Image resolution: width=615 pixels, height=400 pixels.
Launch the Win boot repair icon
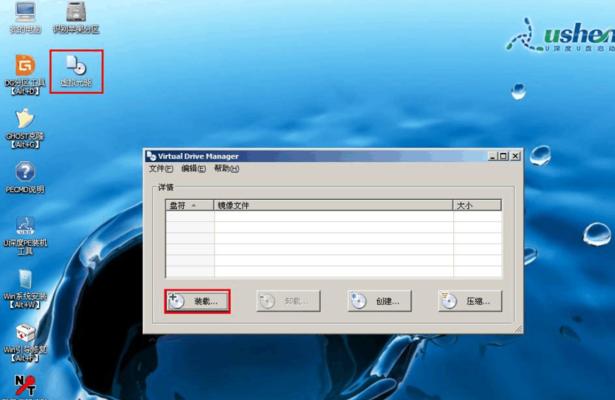(x=25, y=343)
